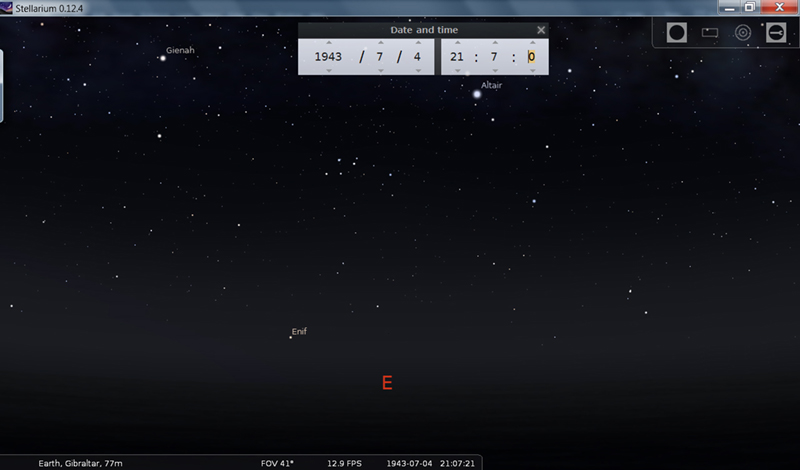This screenshot has width=800, height=470.
Task: Open the Oculars configuration wrench icon
Action: click(776, 33)
